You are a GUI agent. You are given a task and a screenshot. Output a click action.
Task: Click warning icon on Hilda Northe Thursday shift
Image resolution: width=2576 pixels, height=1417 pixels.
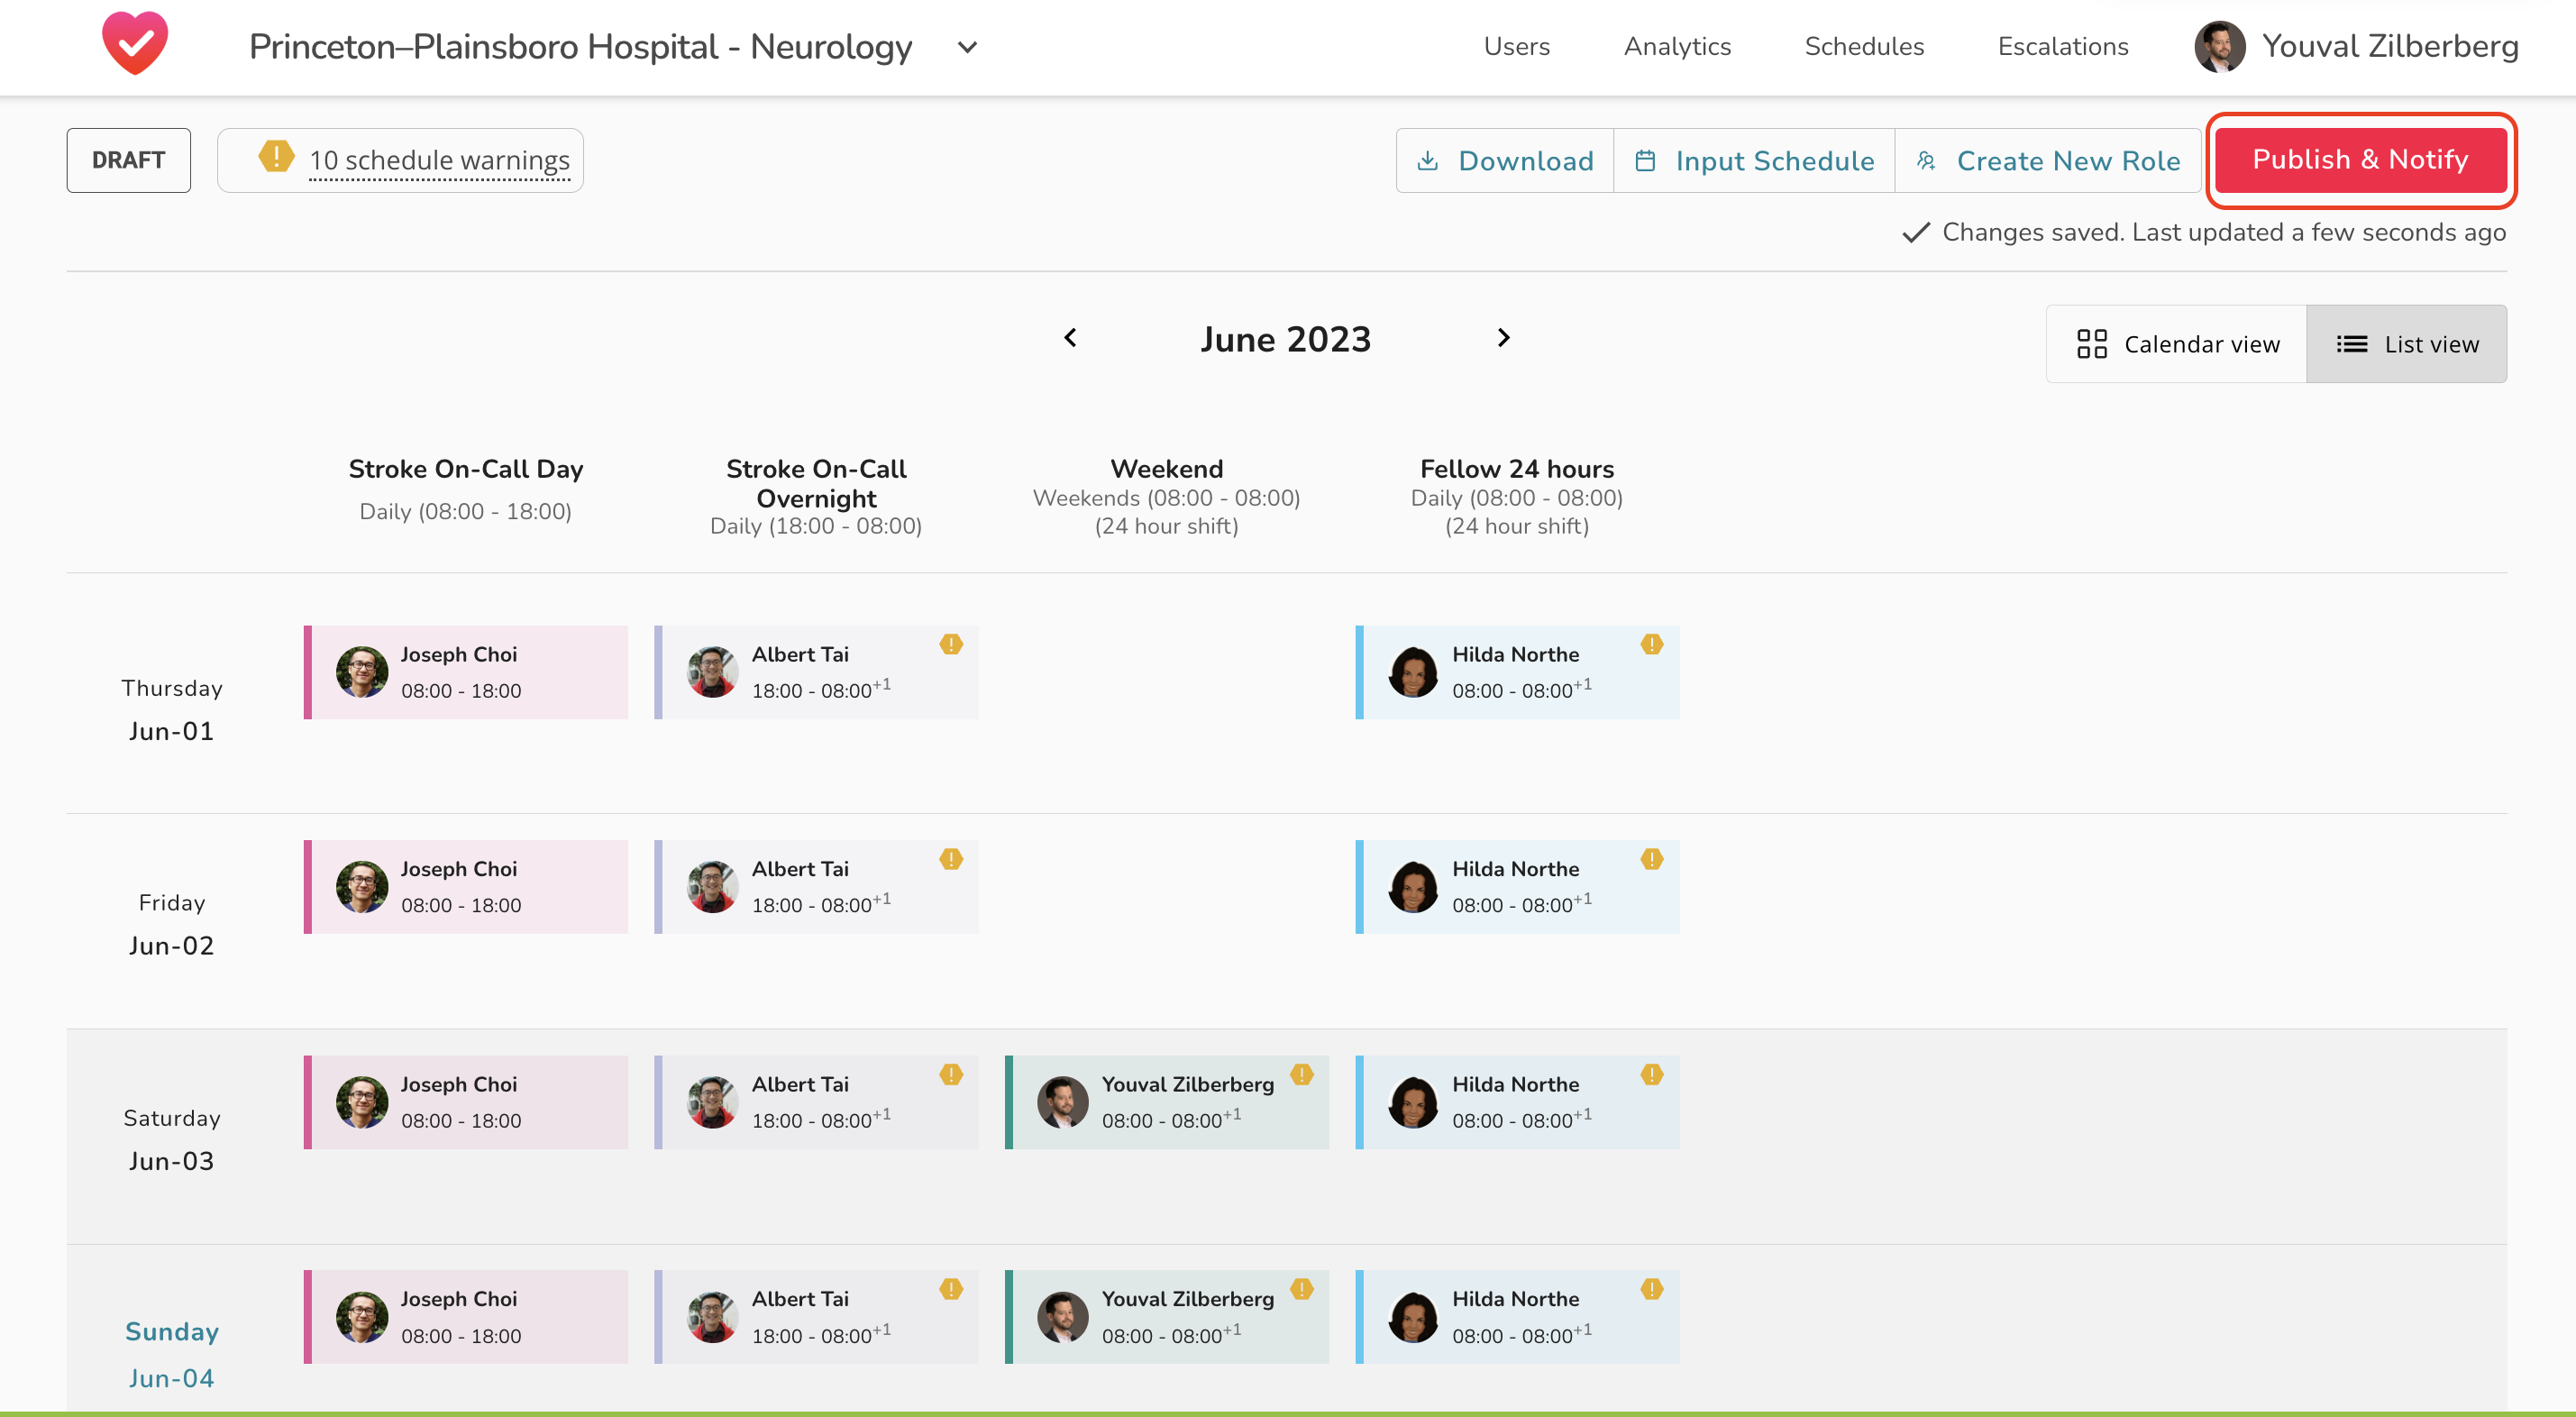[x=1652, y=644]
